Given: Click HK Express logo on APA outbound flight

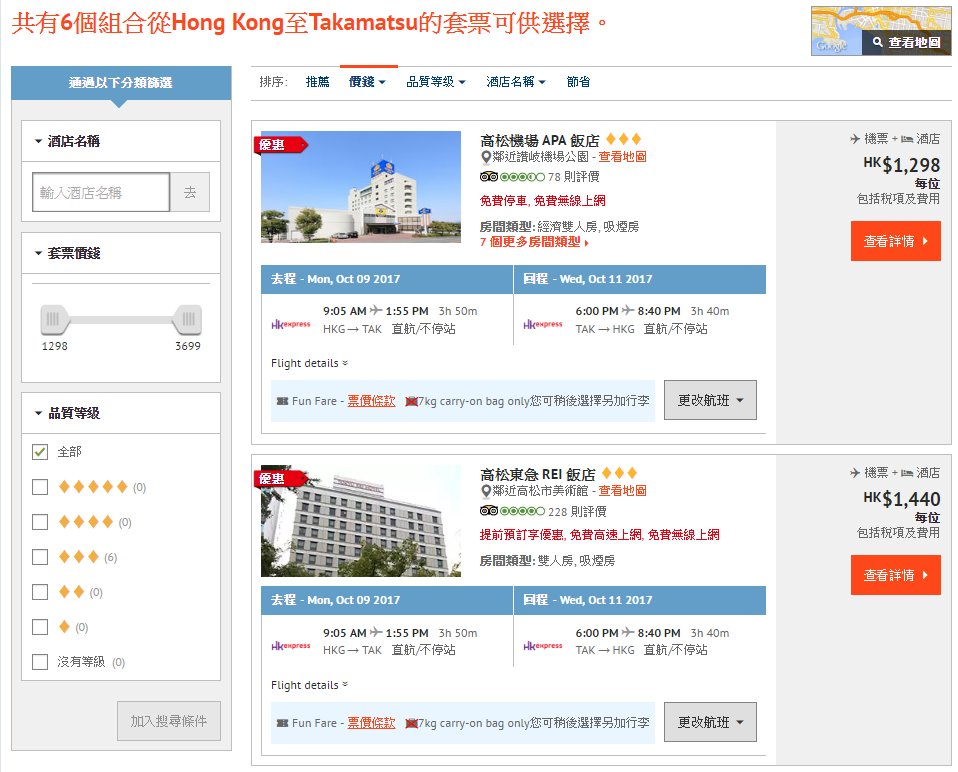Looking at the screenshot, I should click(291, 324).
